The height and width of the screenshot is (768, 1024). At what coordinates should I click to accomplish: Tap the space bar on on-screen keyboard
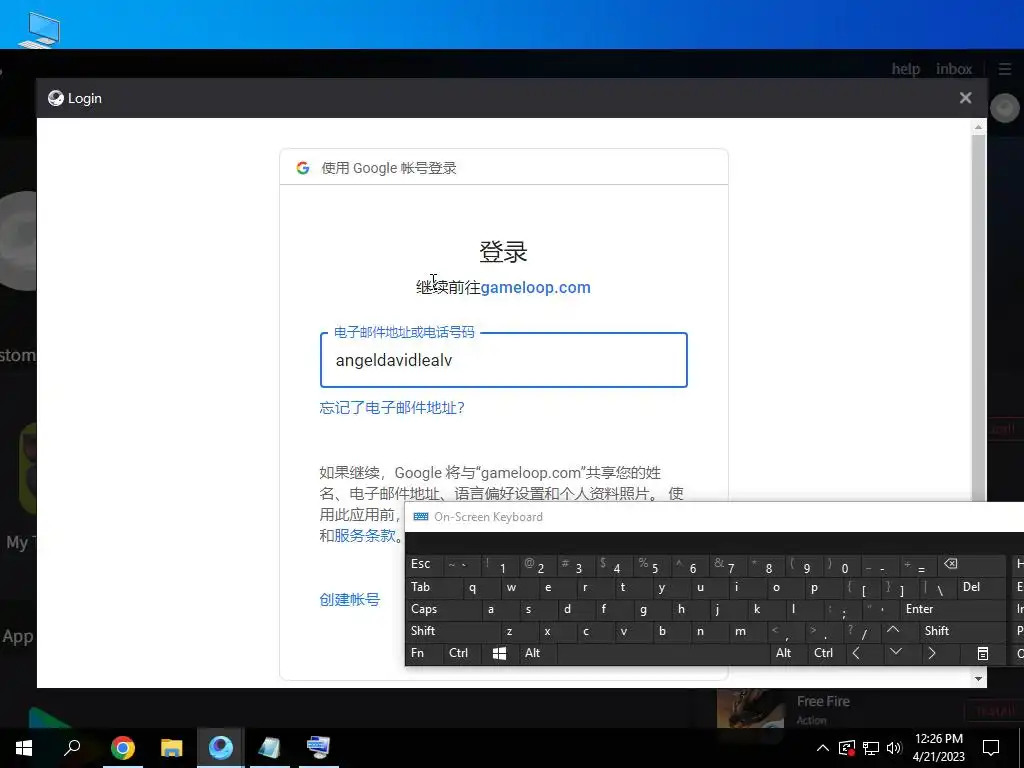(x=664, y=653)
